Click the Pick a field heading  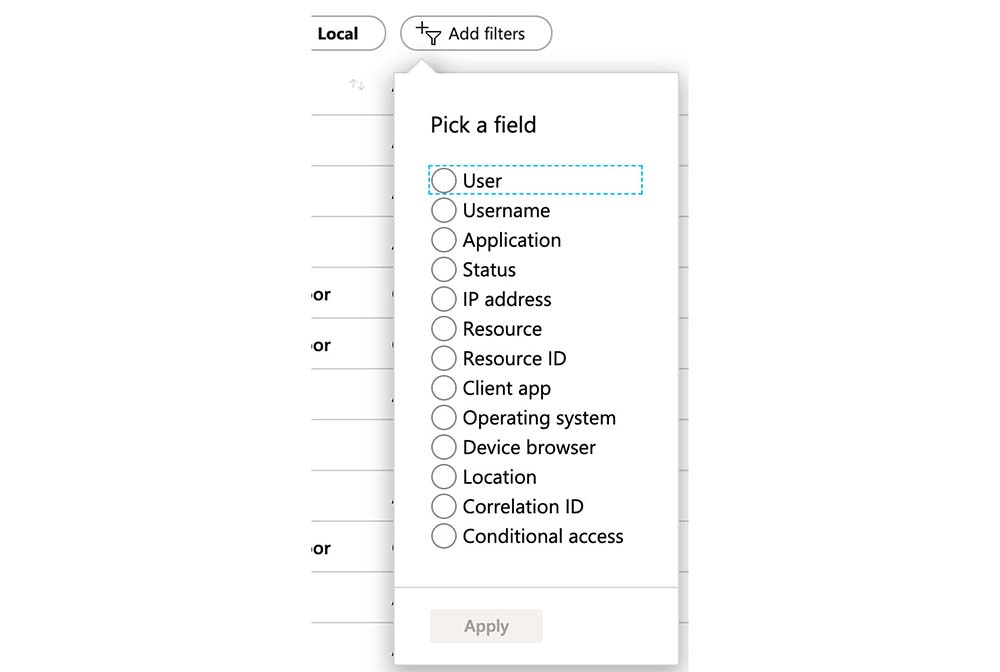point(483,125)
